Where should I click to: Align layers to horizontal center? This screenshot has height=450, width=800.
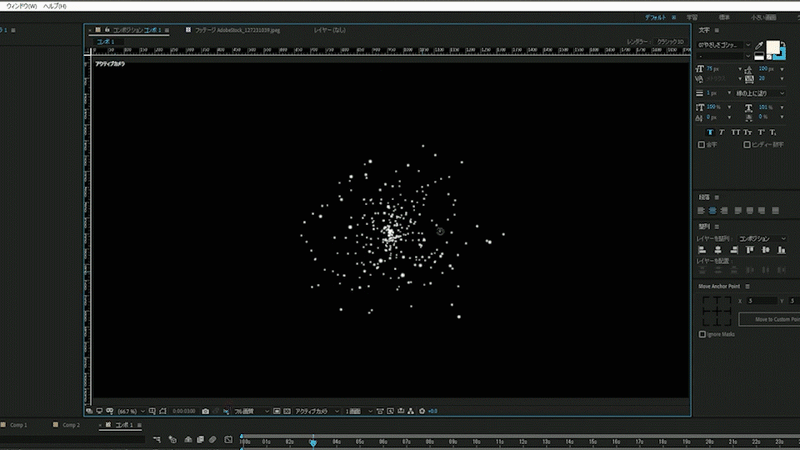718,249
